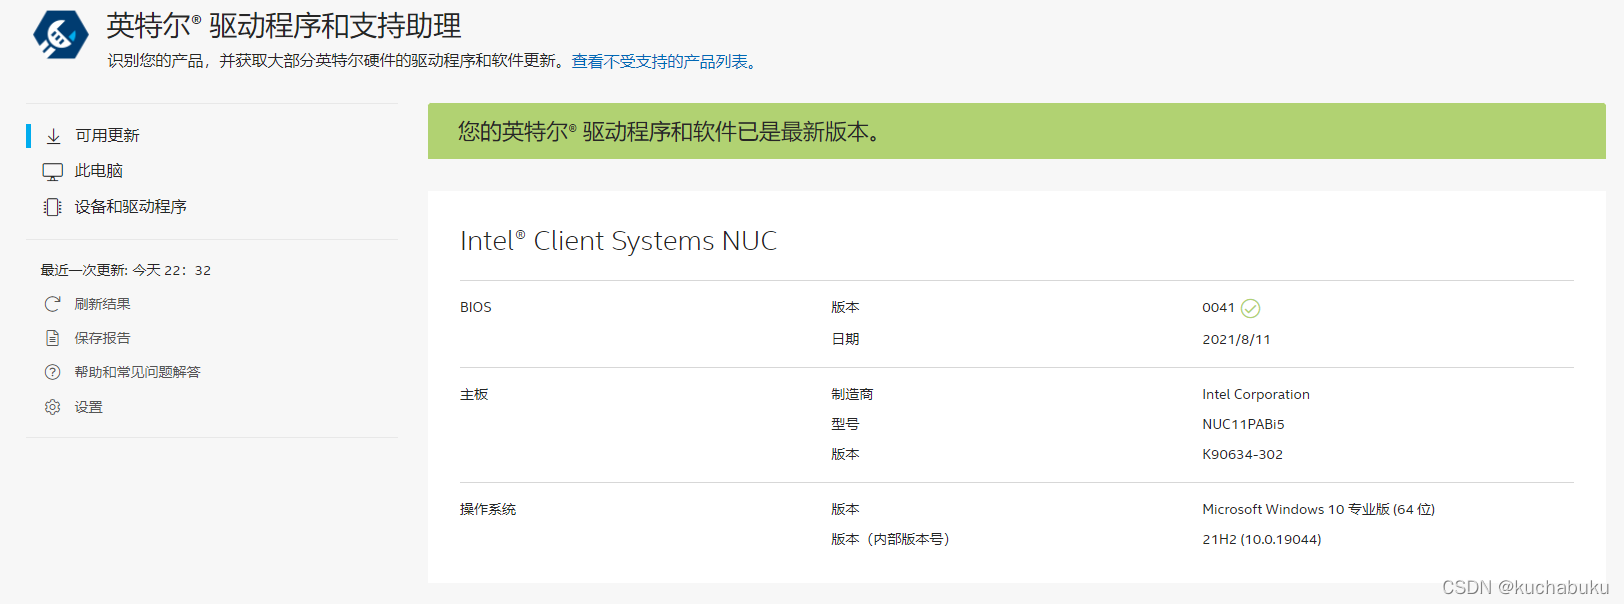
Task: Select Microsoft Windows 10 专业版 text
Action: pyautogui.click(x=1318, y=510)
